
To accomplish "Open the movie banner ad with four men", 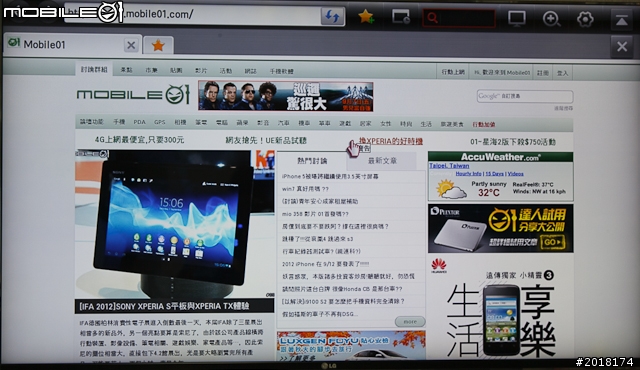I will [285, 96].
